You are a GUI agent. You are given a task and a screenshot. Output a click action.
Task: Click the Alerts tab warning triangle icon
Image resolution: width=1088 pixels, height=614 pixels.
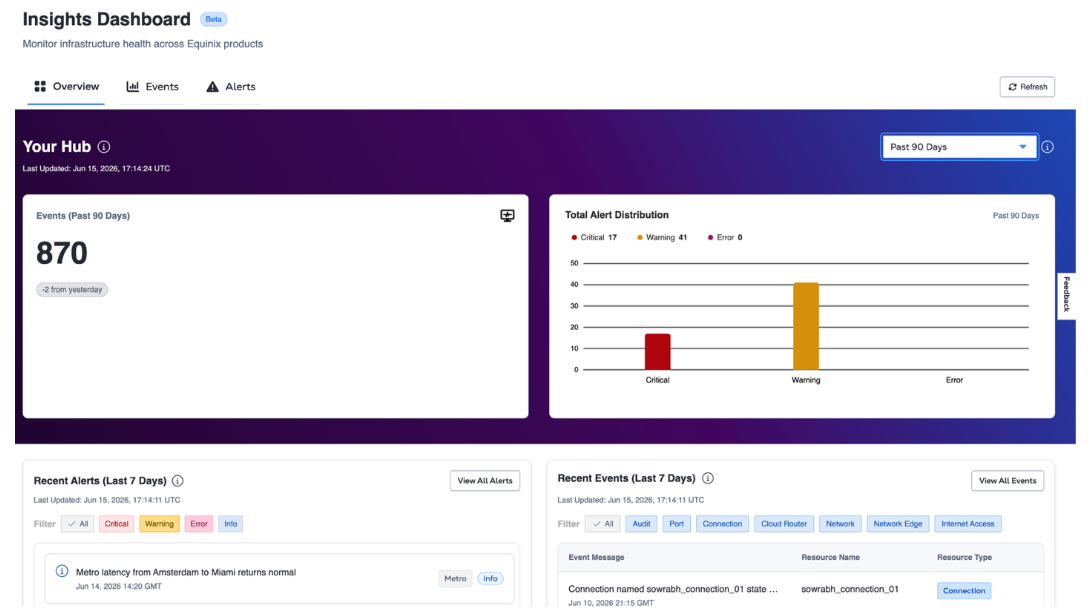212,86
